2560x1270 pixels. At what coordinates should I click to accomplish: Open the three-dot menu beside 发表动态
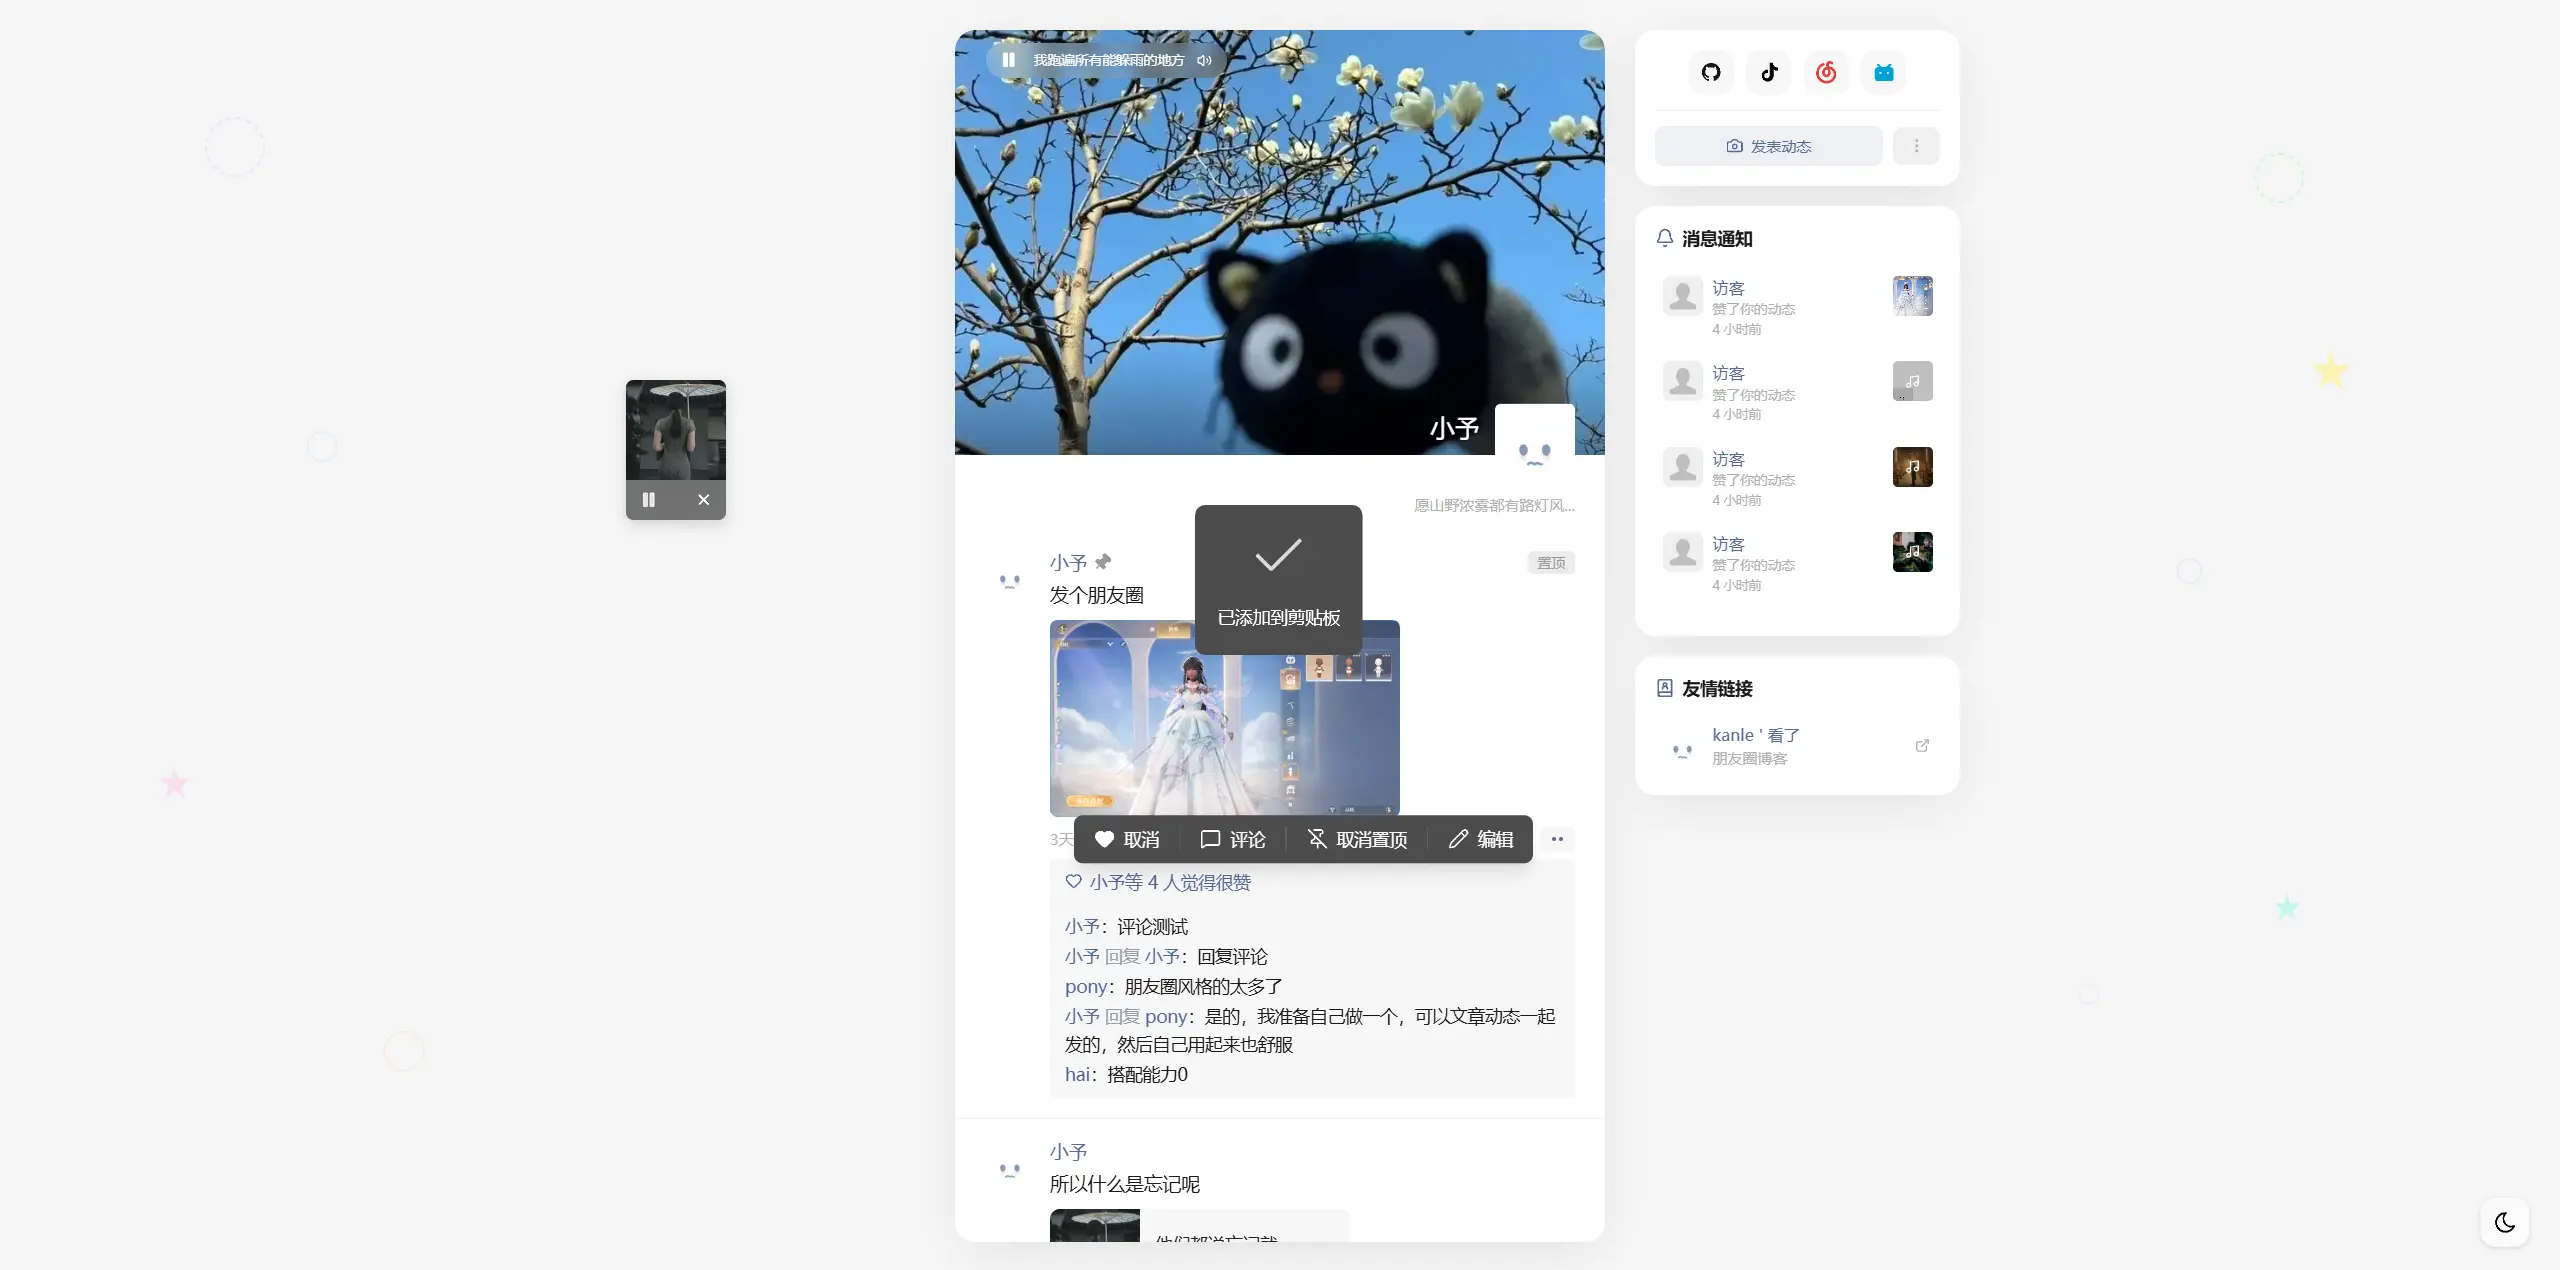click(x=1916, y=146)
